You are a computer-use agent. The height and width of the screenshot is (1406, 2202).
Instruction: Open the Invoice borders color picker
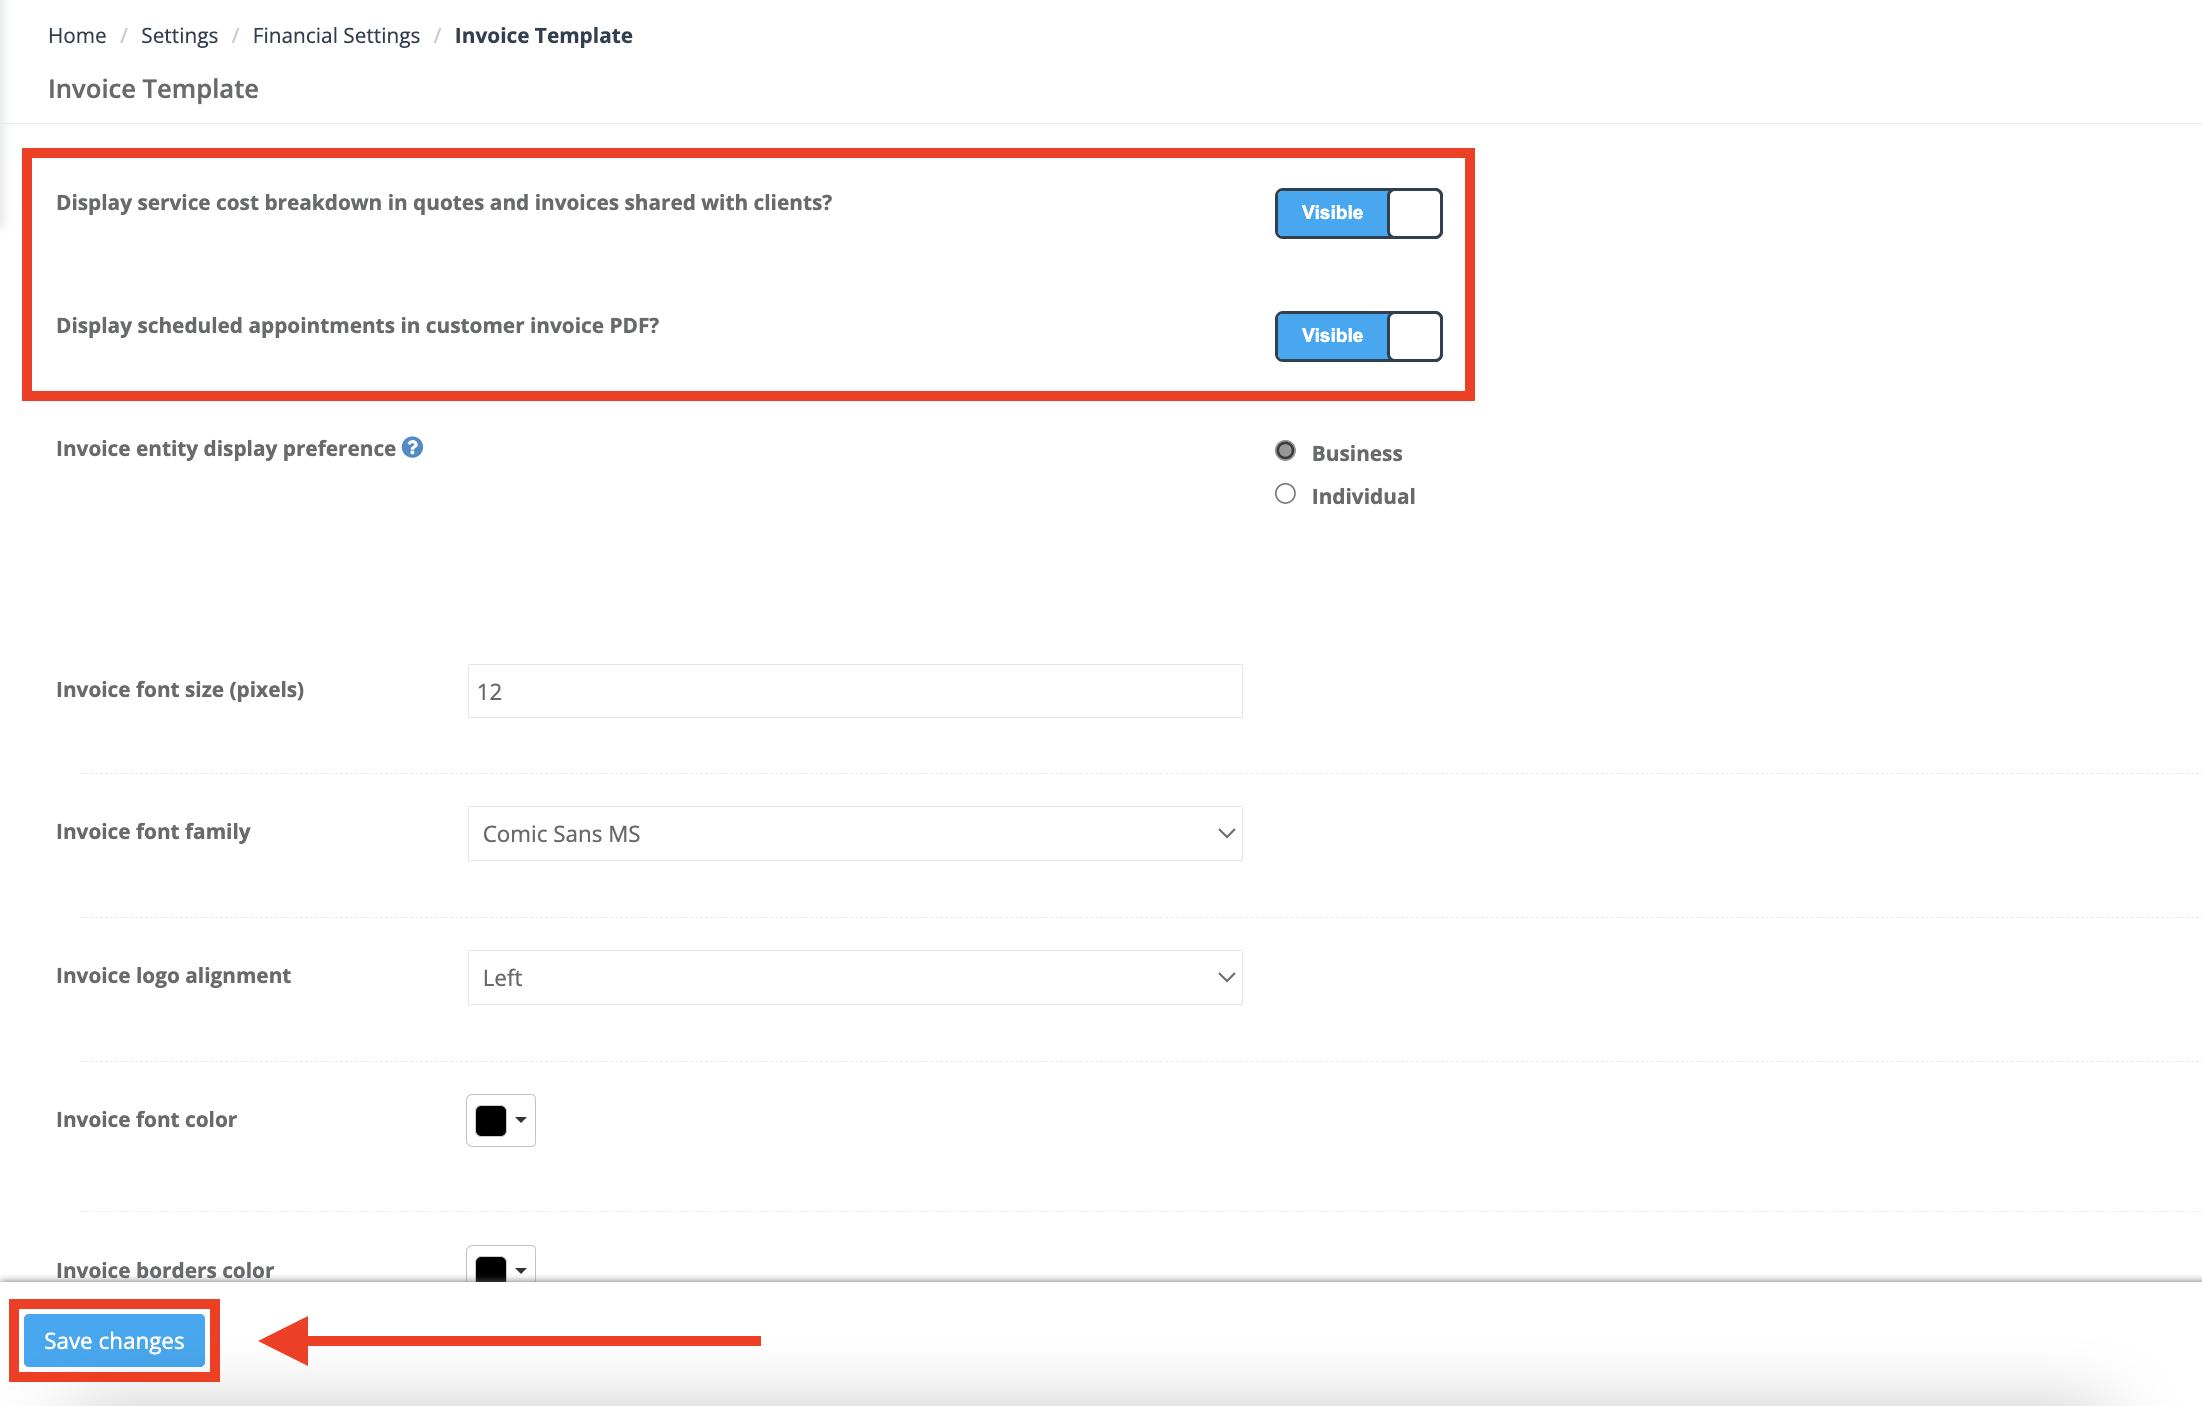coord(501,1264)
